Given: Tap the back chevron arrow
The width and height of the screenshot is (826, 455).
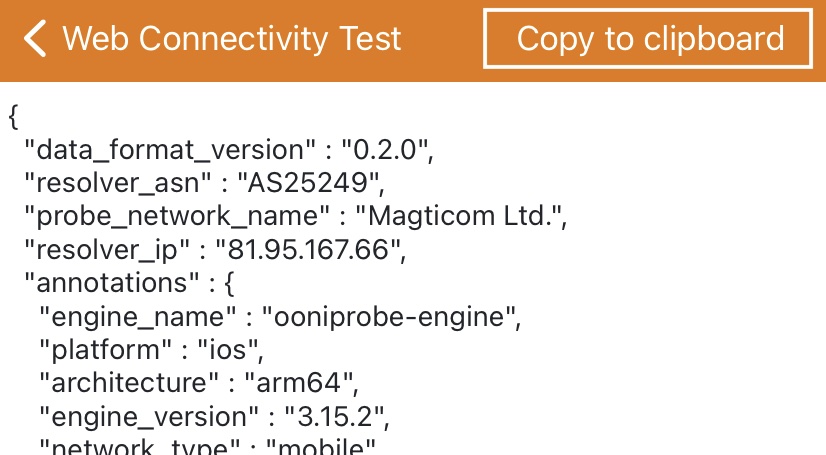Looking at the screenshot, I should tap(36, 40).
